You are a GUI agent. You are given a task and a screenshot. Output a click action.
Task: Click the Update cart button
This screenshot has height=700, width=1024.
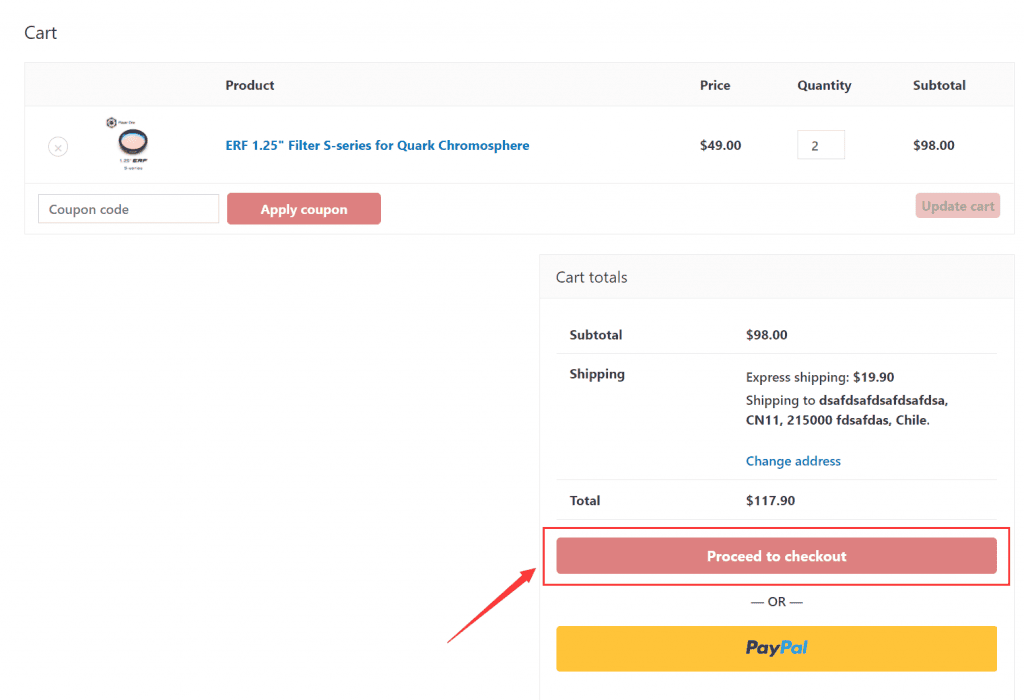click(x=957, y=206)
